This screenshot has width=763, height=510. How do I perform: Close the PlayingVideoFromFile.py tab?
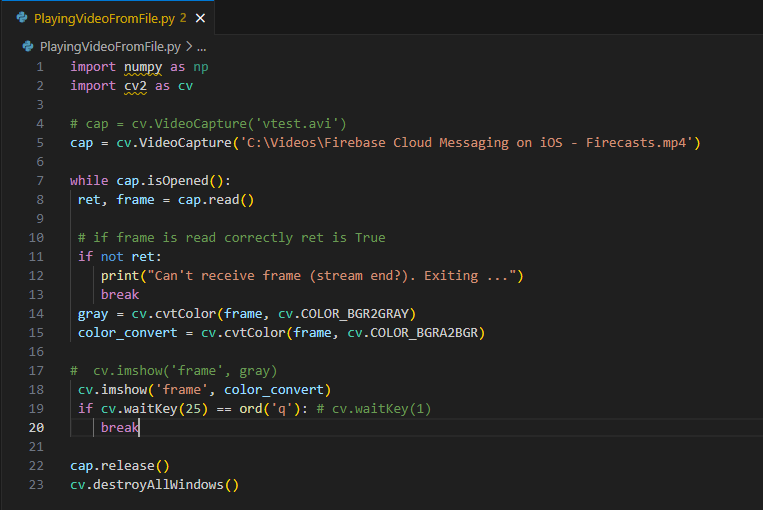click(x=200, y=18)
